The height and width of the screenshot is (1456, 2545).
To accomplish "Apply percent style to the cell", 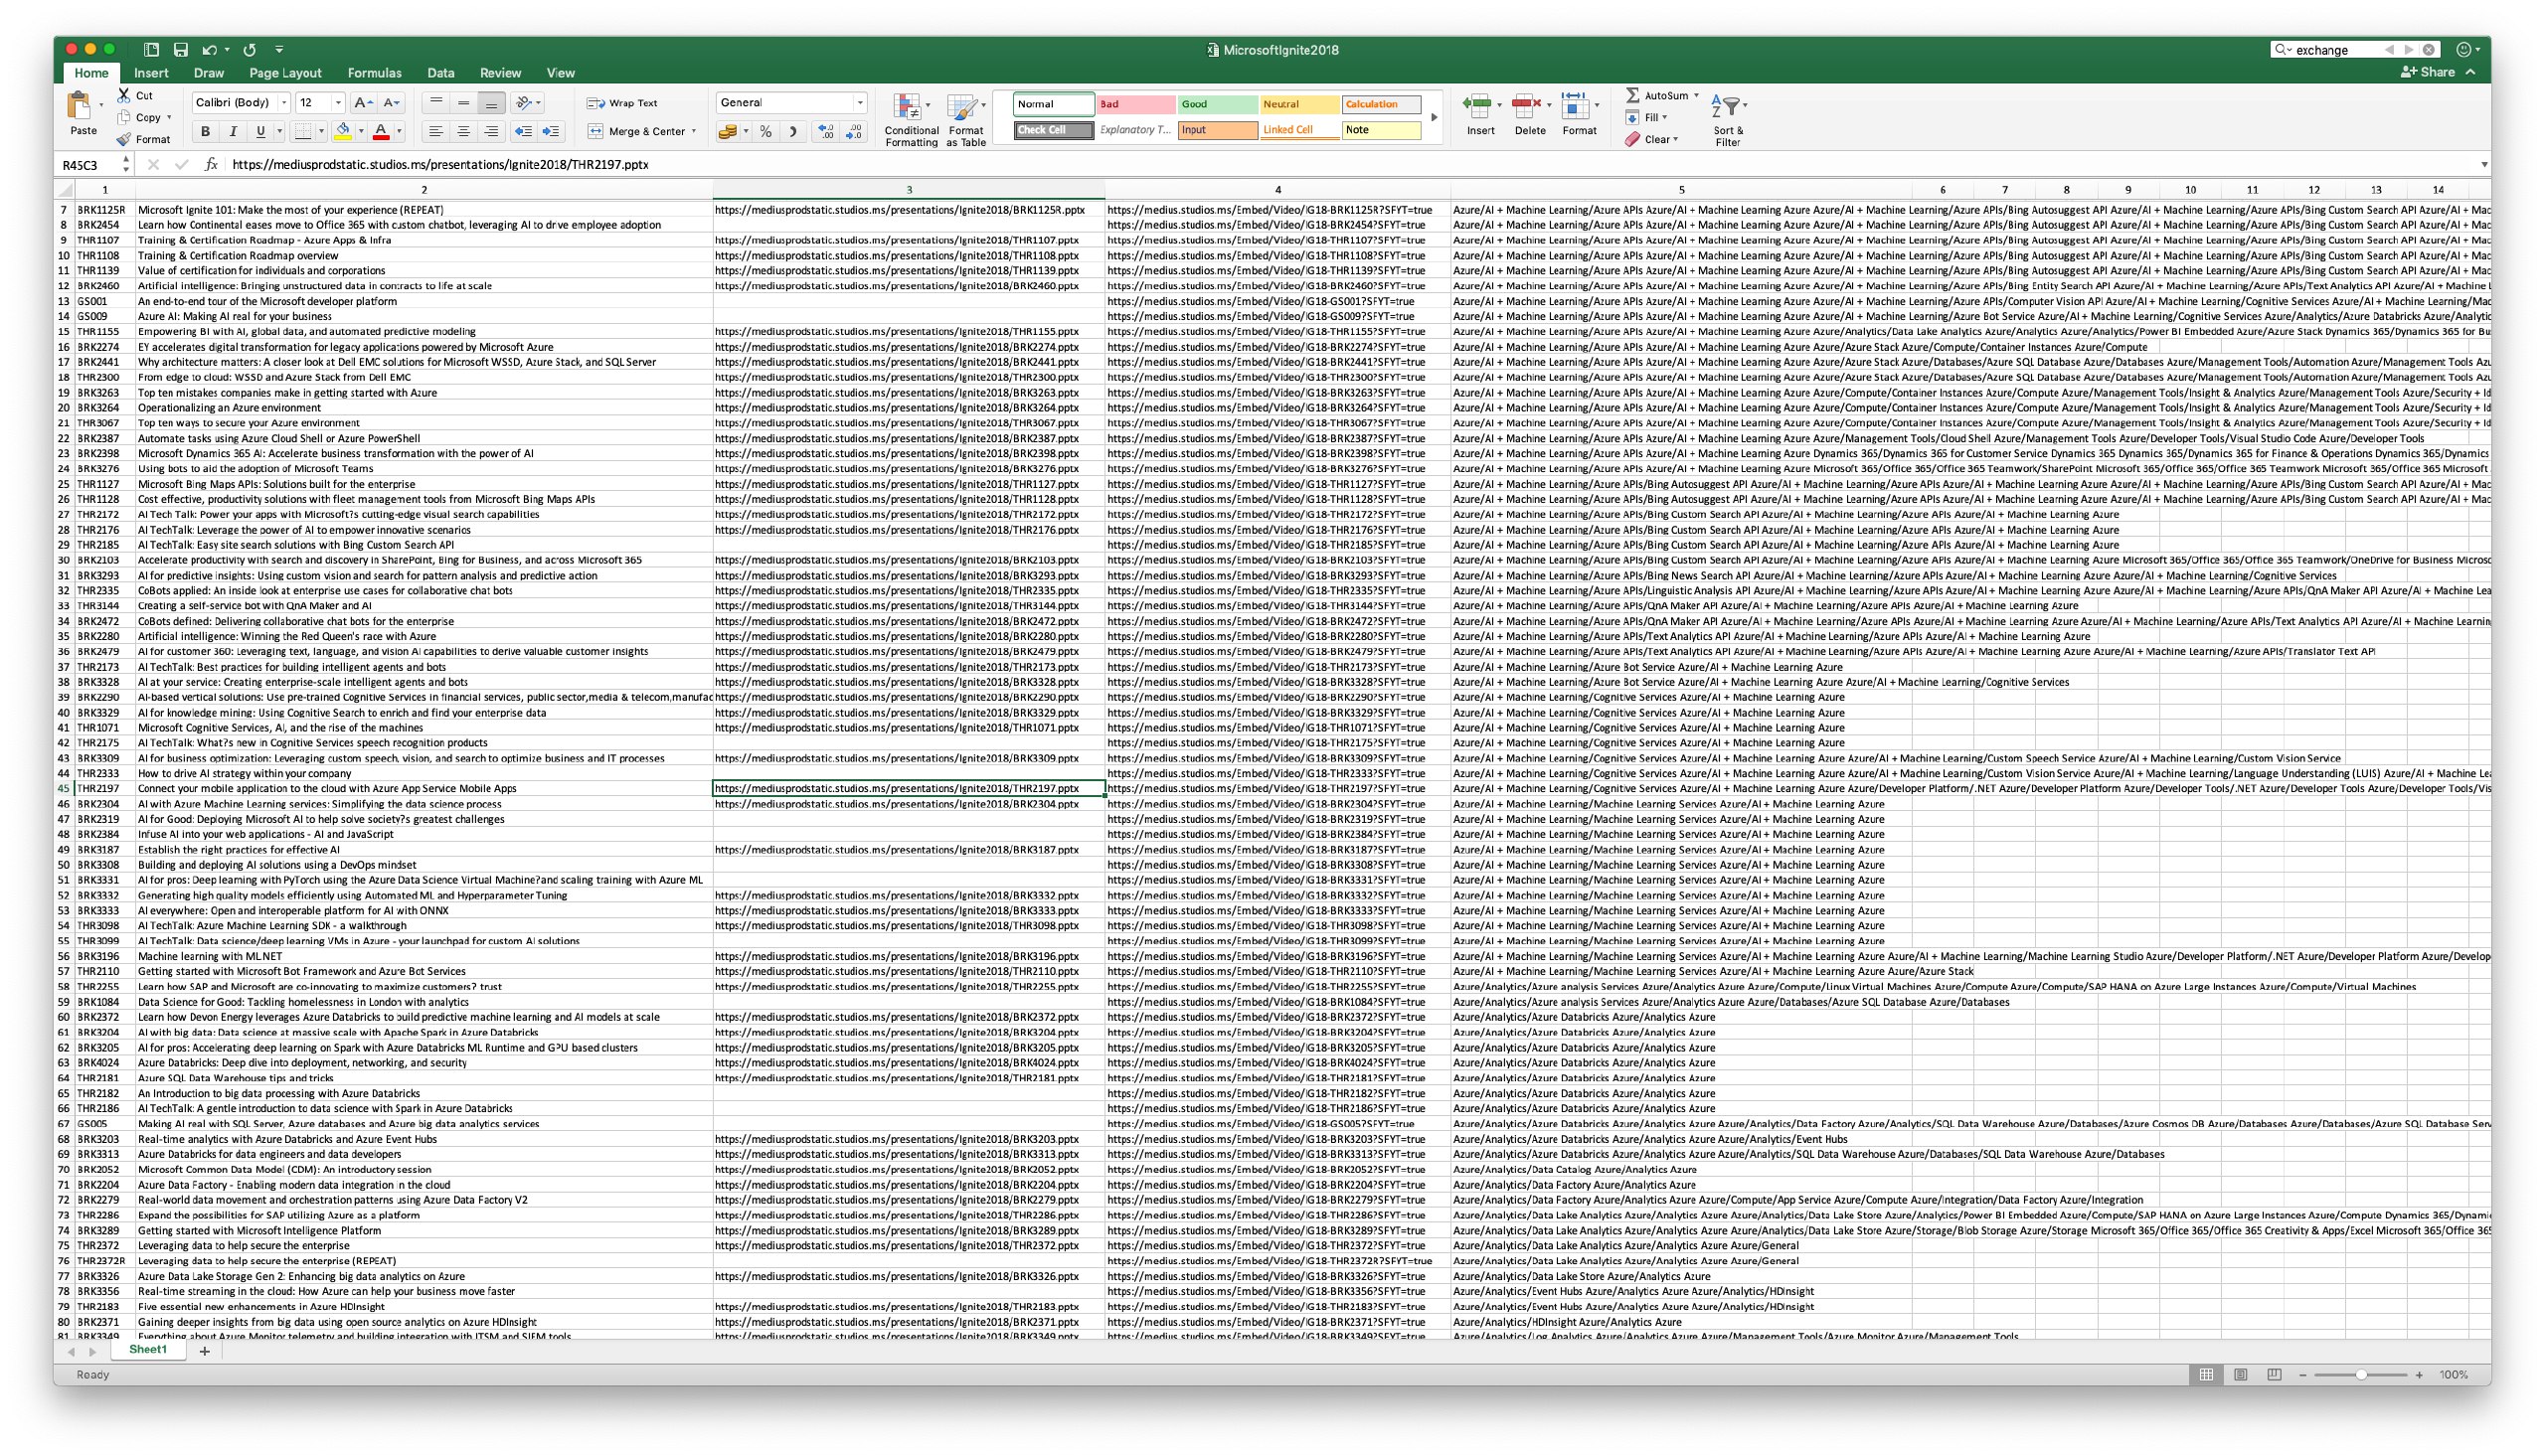I will pos(766,131).
